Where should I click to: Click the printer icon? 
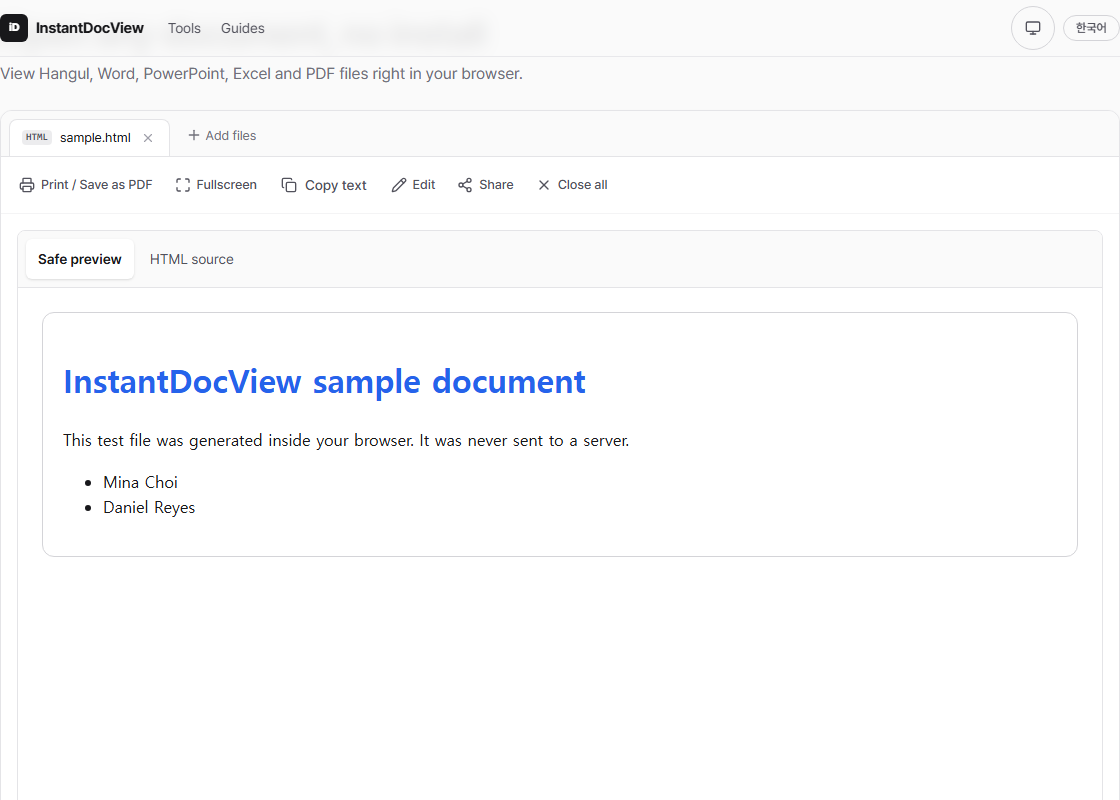coord(26,185)
